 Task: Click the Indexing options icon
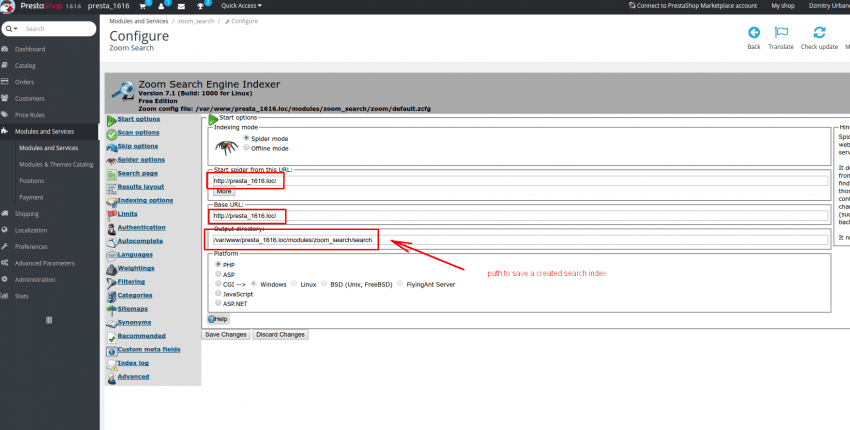click(x=112, y=202)
